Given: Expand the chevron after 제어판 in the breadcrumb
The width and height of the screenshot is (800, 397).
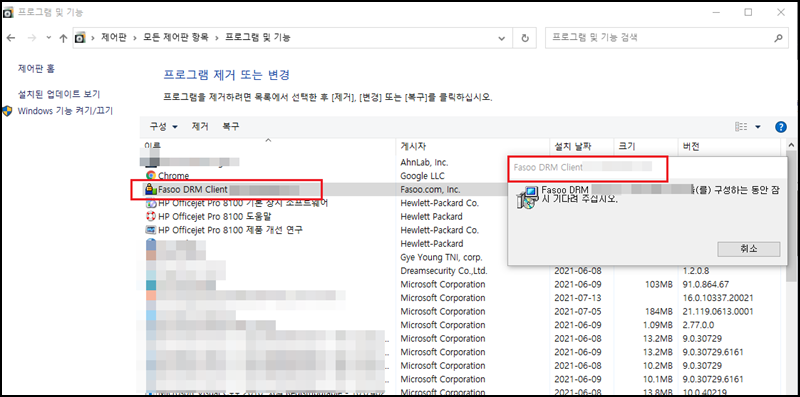Looking at the screenshot, I should click(136, 38).
